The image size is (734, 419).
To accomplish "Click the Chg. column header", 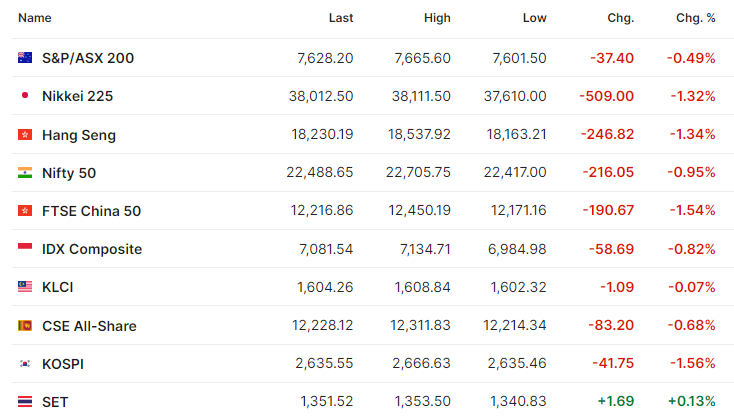I will 621,18.
